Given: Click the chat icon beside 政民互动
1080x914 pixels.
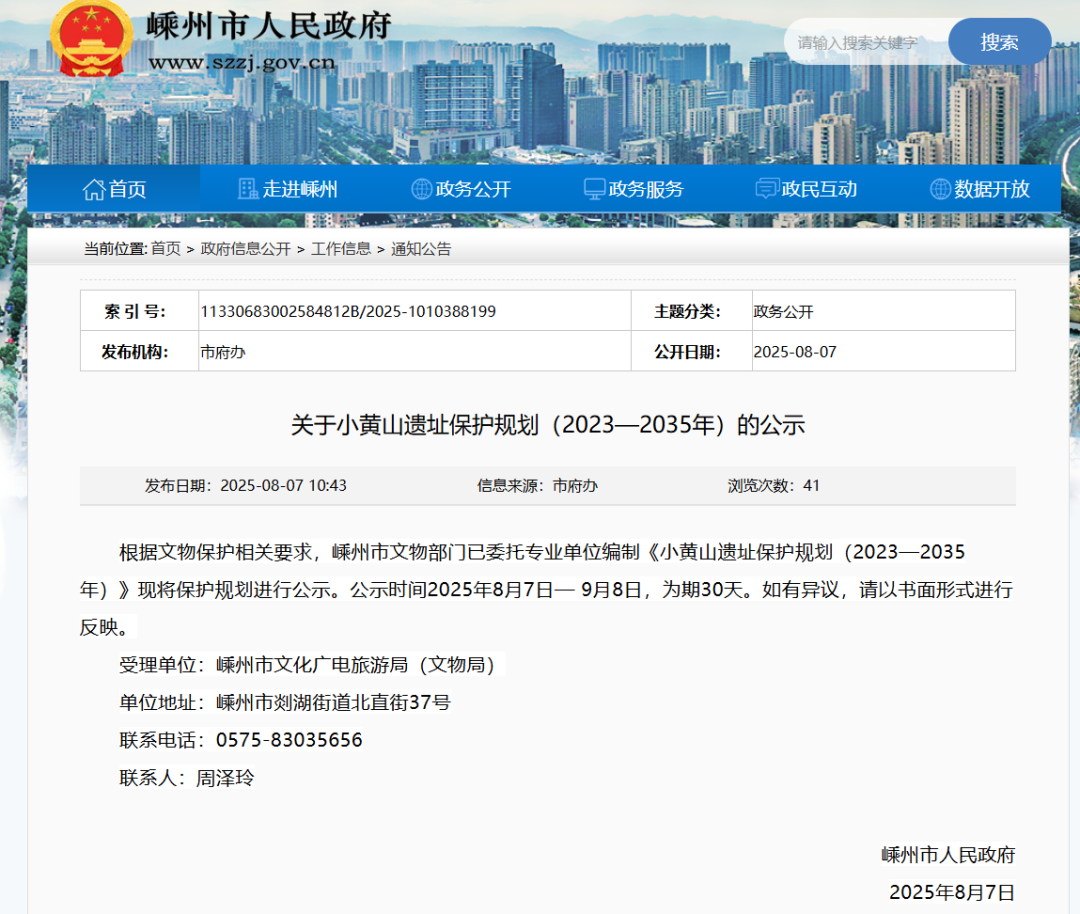Looking at the screenshot, I should coord(767,189).
